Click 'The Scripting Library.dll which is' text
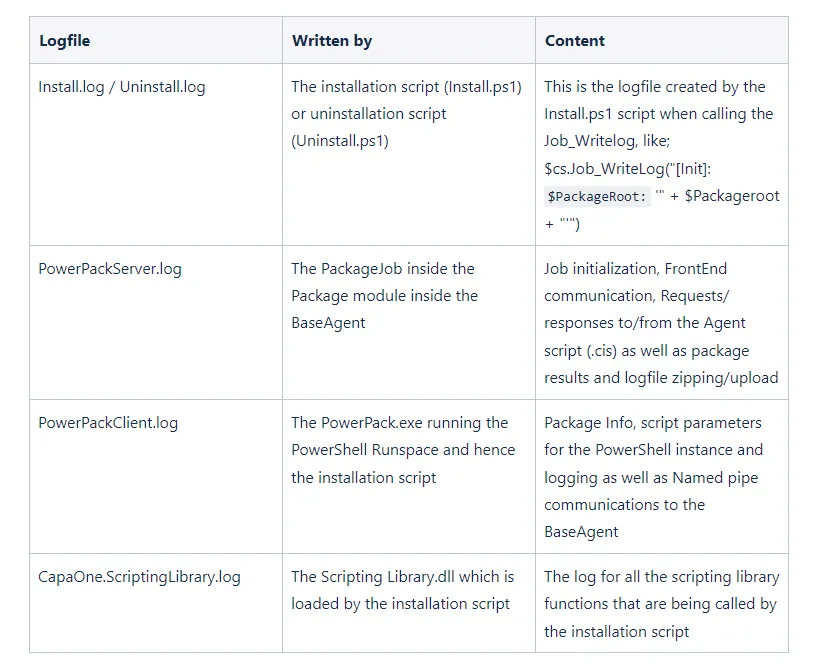The height and width of the screenshot is (671, 820). (x=403, y=576)
